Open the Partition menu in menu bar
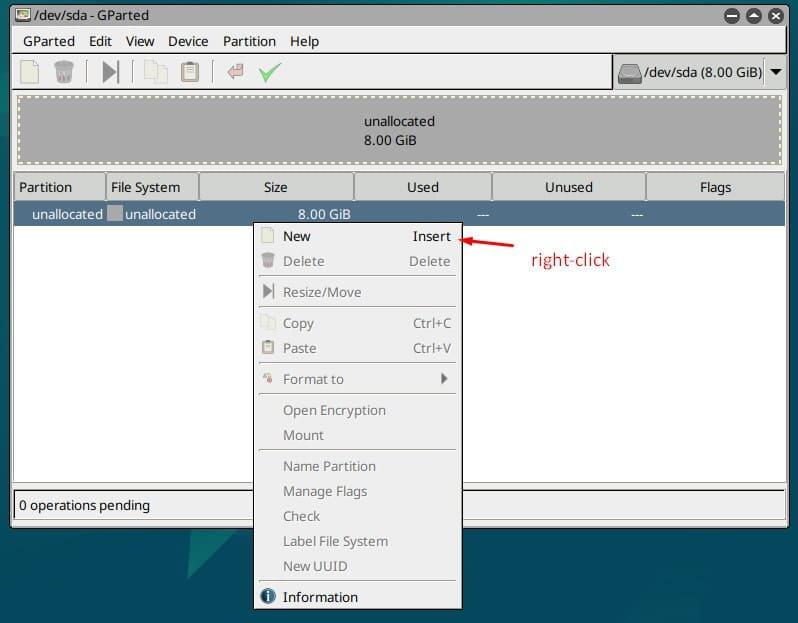Viewport: 798px width, 623px height. tap(249, 41)
